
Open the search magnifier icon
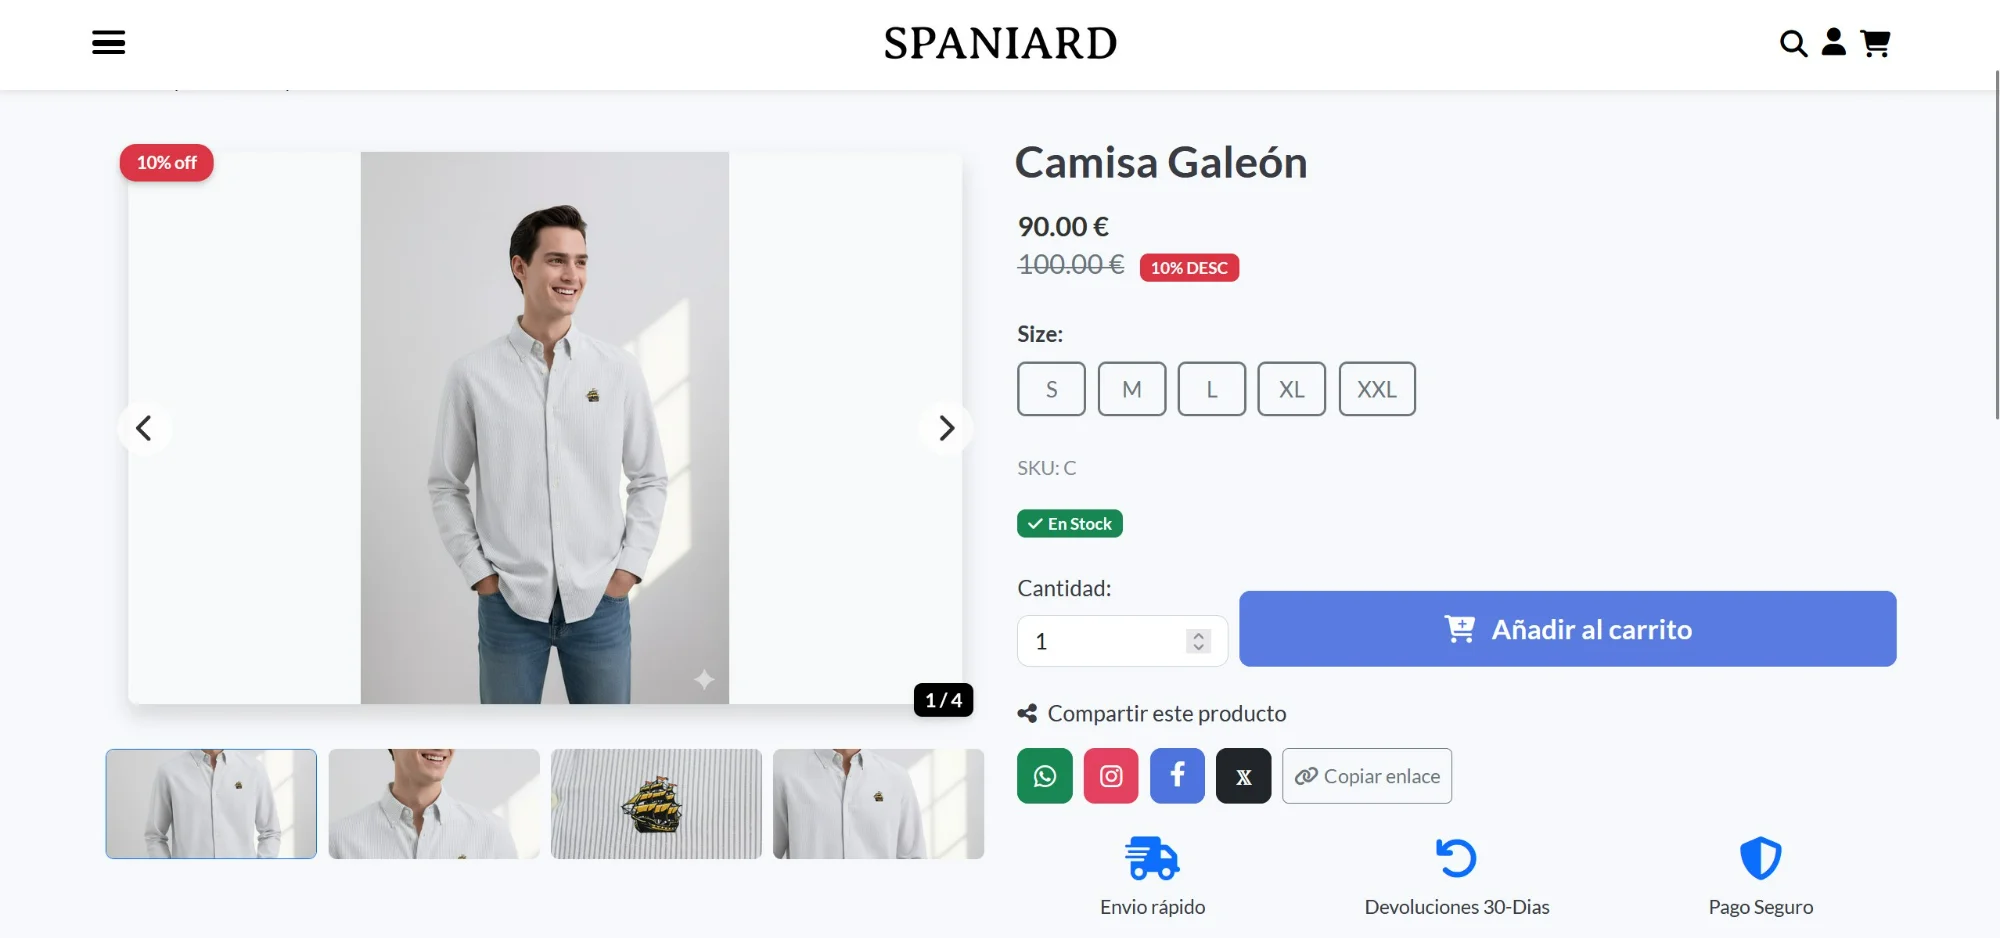point(1793,44)
